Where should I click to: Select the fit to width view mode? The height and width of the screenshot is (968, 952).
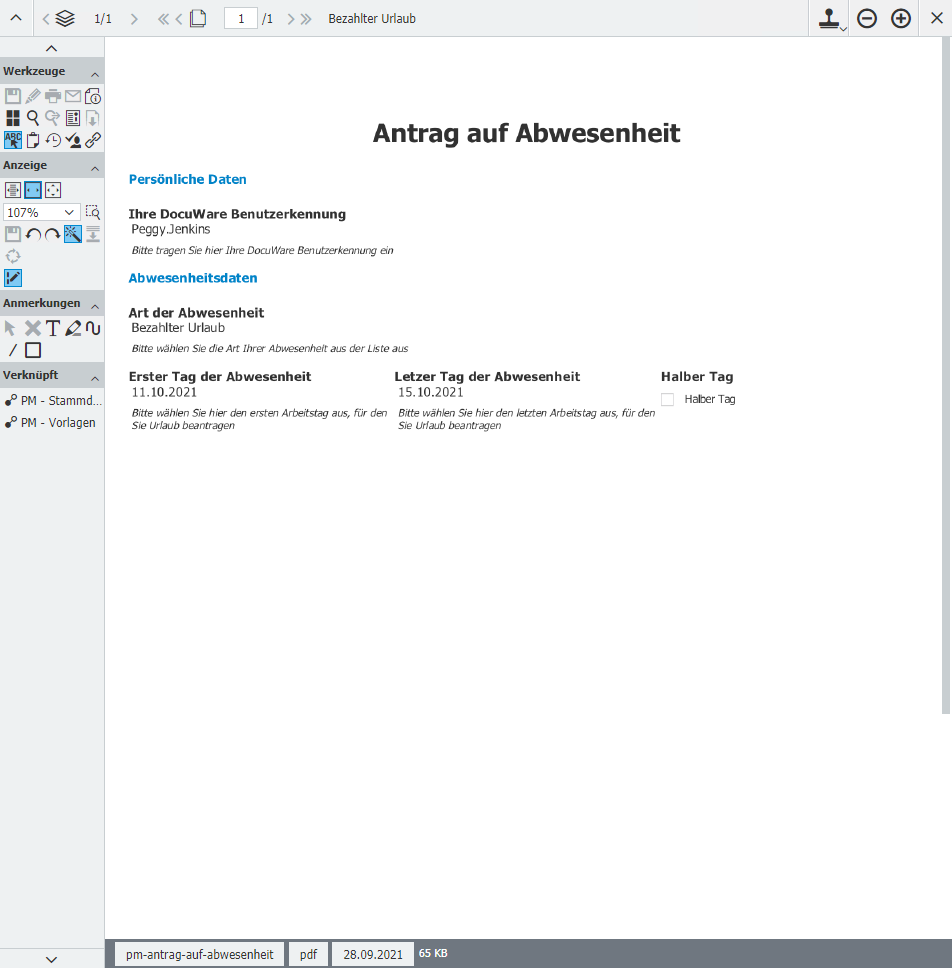coord(33,190)
